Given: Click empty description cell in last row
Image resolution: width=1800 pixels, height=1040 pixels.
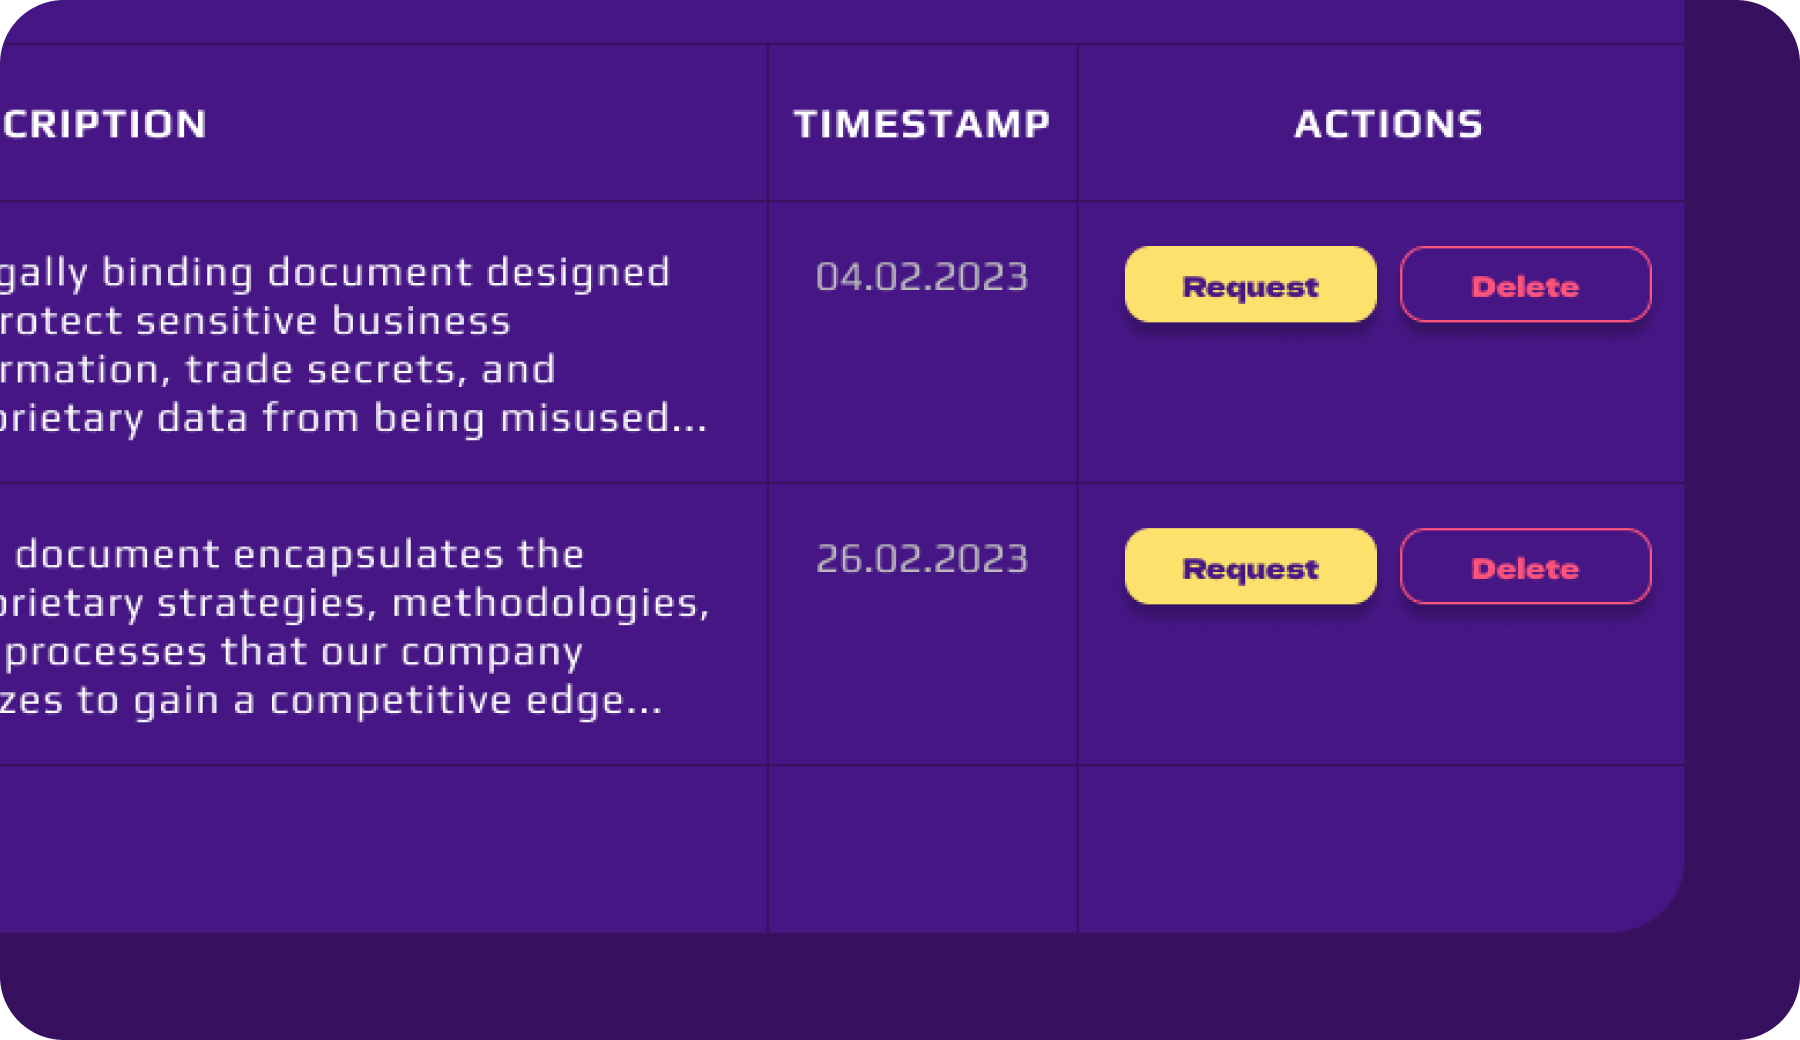Looking at the screenshot, I should (x=380, y=848).
